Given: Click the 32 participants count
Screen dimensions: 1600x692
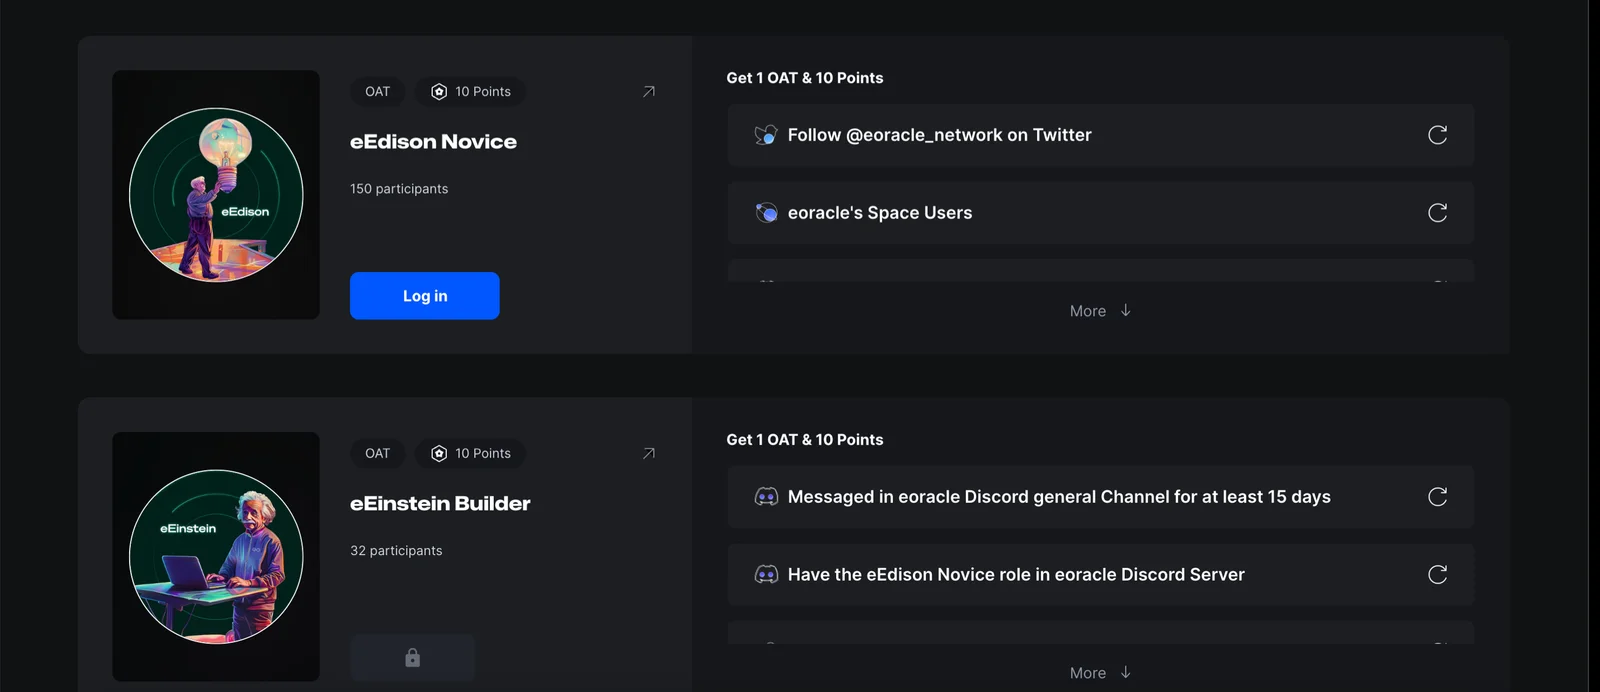Looking at the screenshot, I should click(x=396, y=551).
